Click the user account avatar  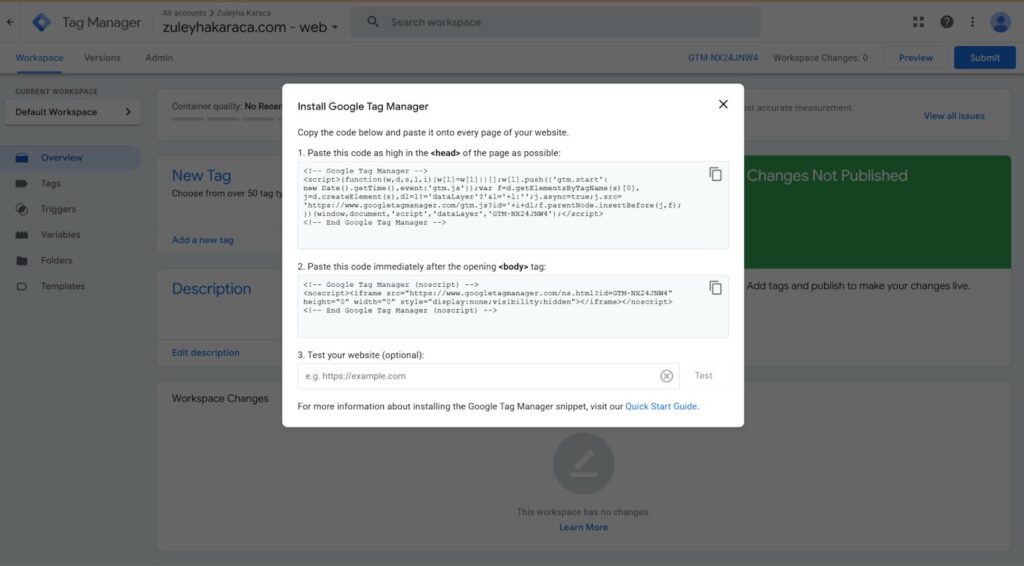point(1000,22)
